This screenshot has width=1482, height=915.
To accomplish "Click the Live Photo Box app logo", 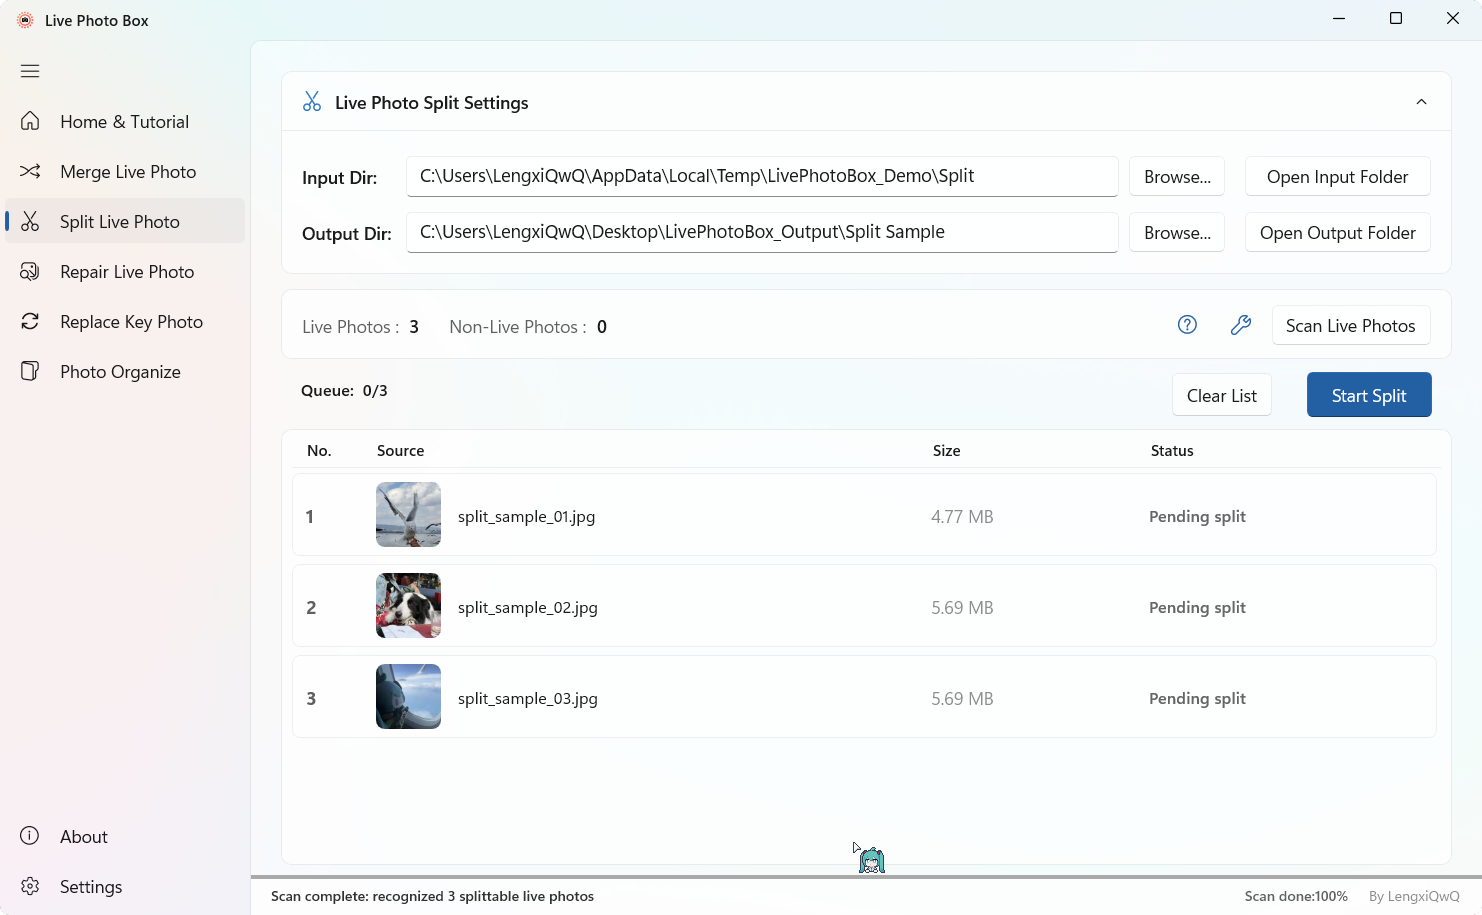I will pos(25,20).
